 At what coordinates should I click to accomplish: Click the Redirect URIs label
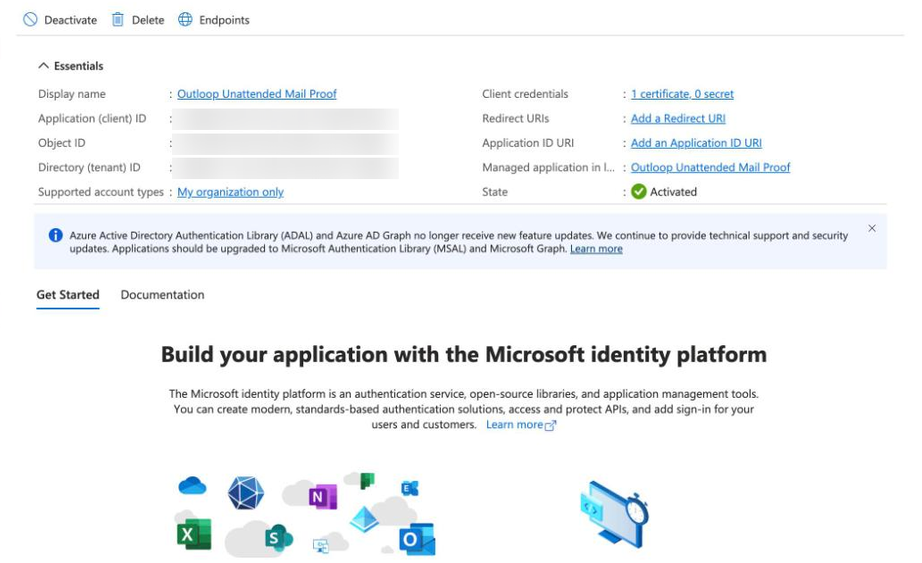[516, 118]
